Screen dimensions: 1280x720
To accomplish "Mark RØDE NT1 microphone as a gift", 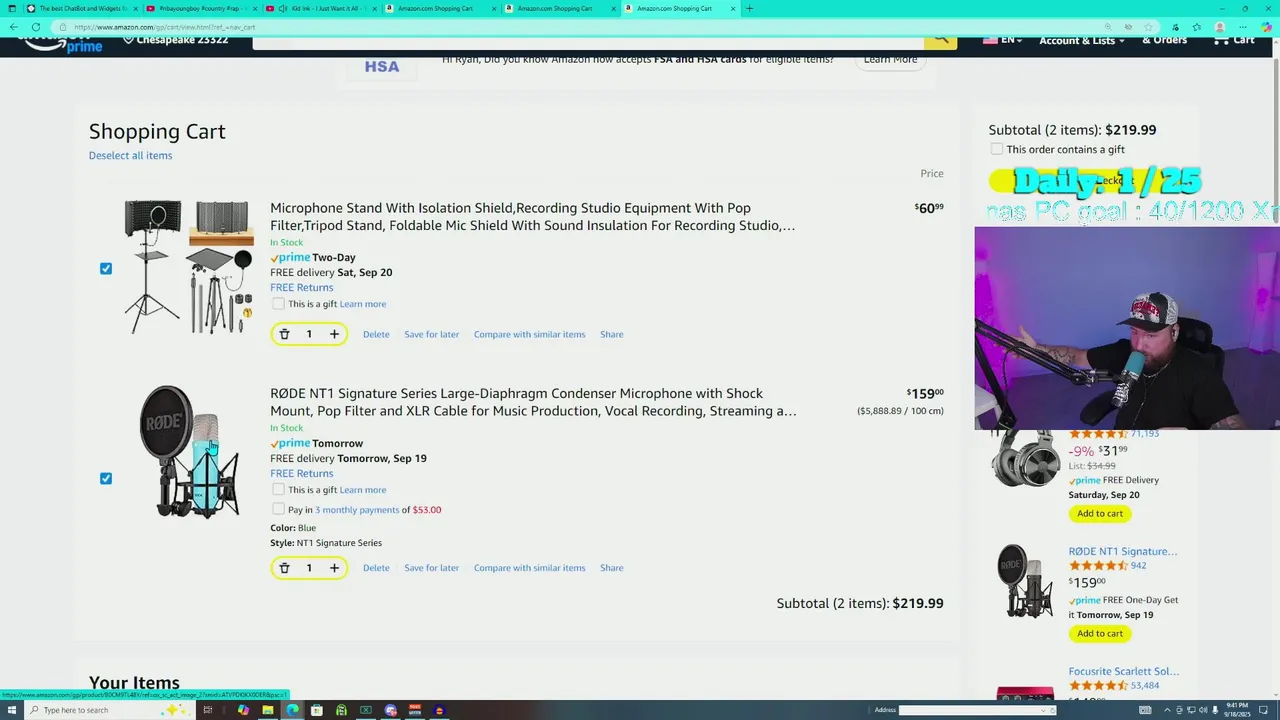I will click(278, 490).
